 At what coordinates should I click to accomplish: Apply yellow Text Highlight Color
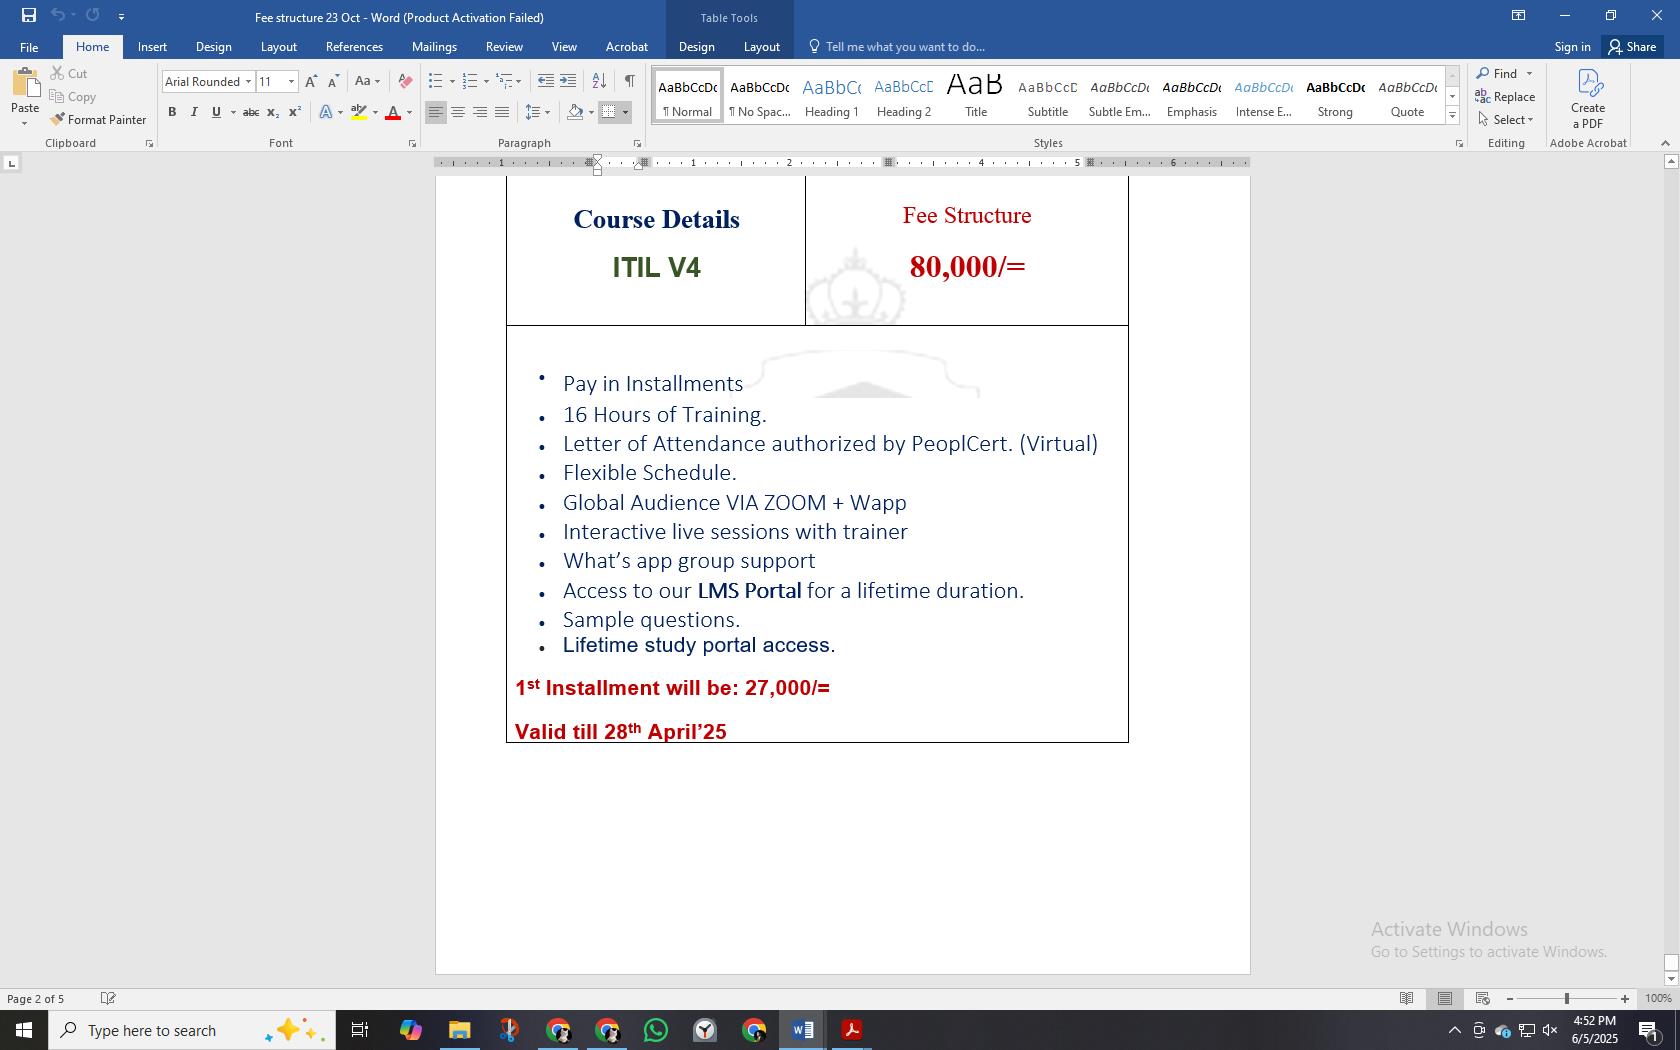(359, 112)
